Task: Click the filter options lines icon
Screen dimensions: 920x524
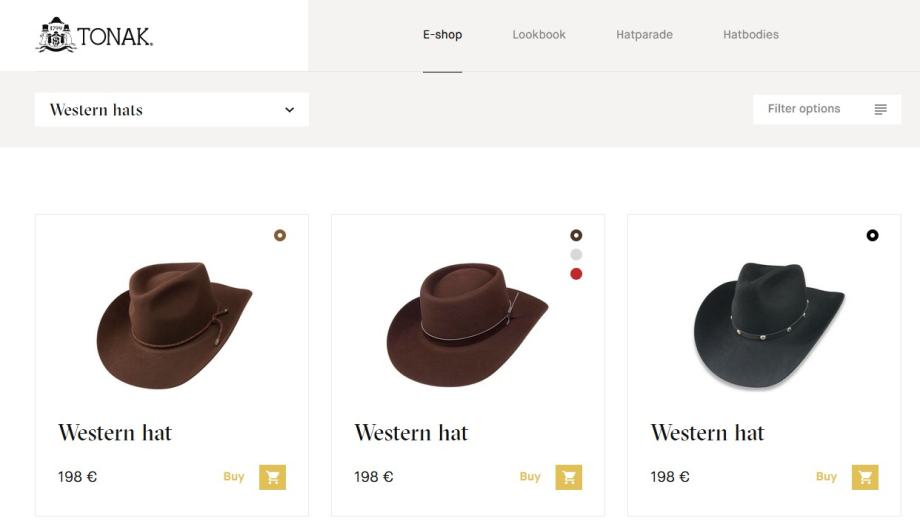Action: point(880,109)
